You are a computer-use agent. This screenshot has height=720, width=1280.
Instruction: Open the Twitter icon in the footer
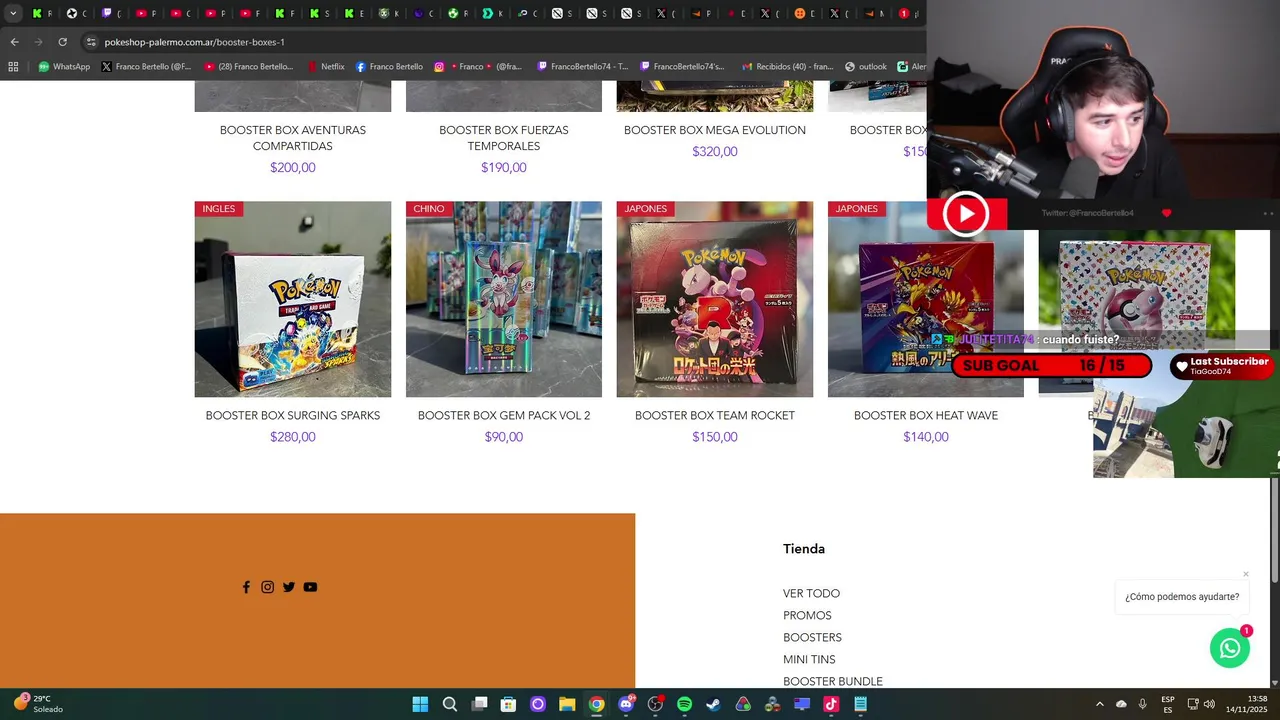click(289, 587)
